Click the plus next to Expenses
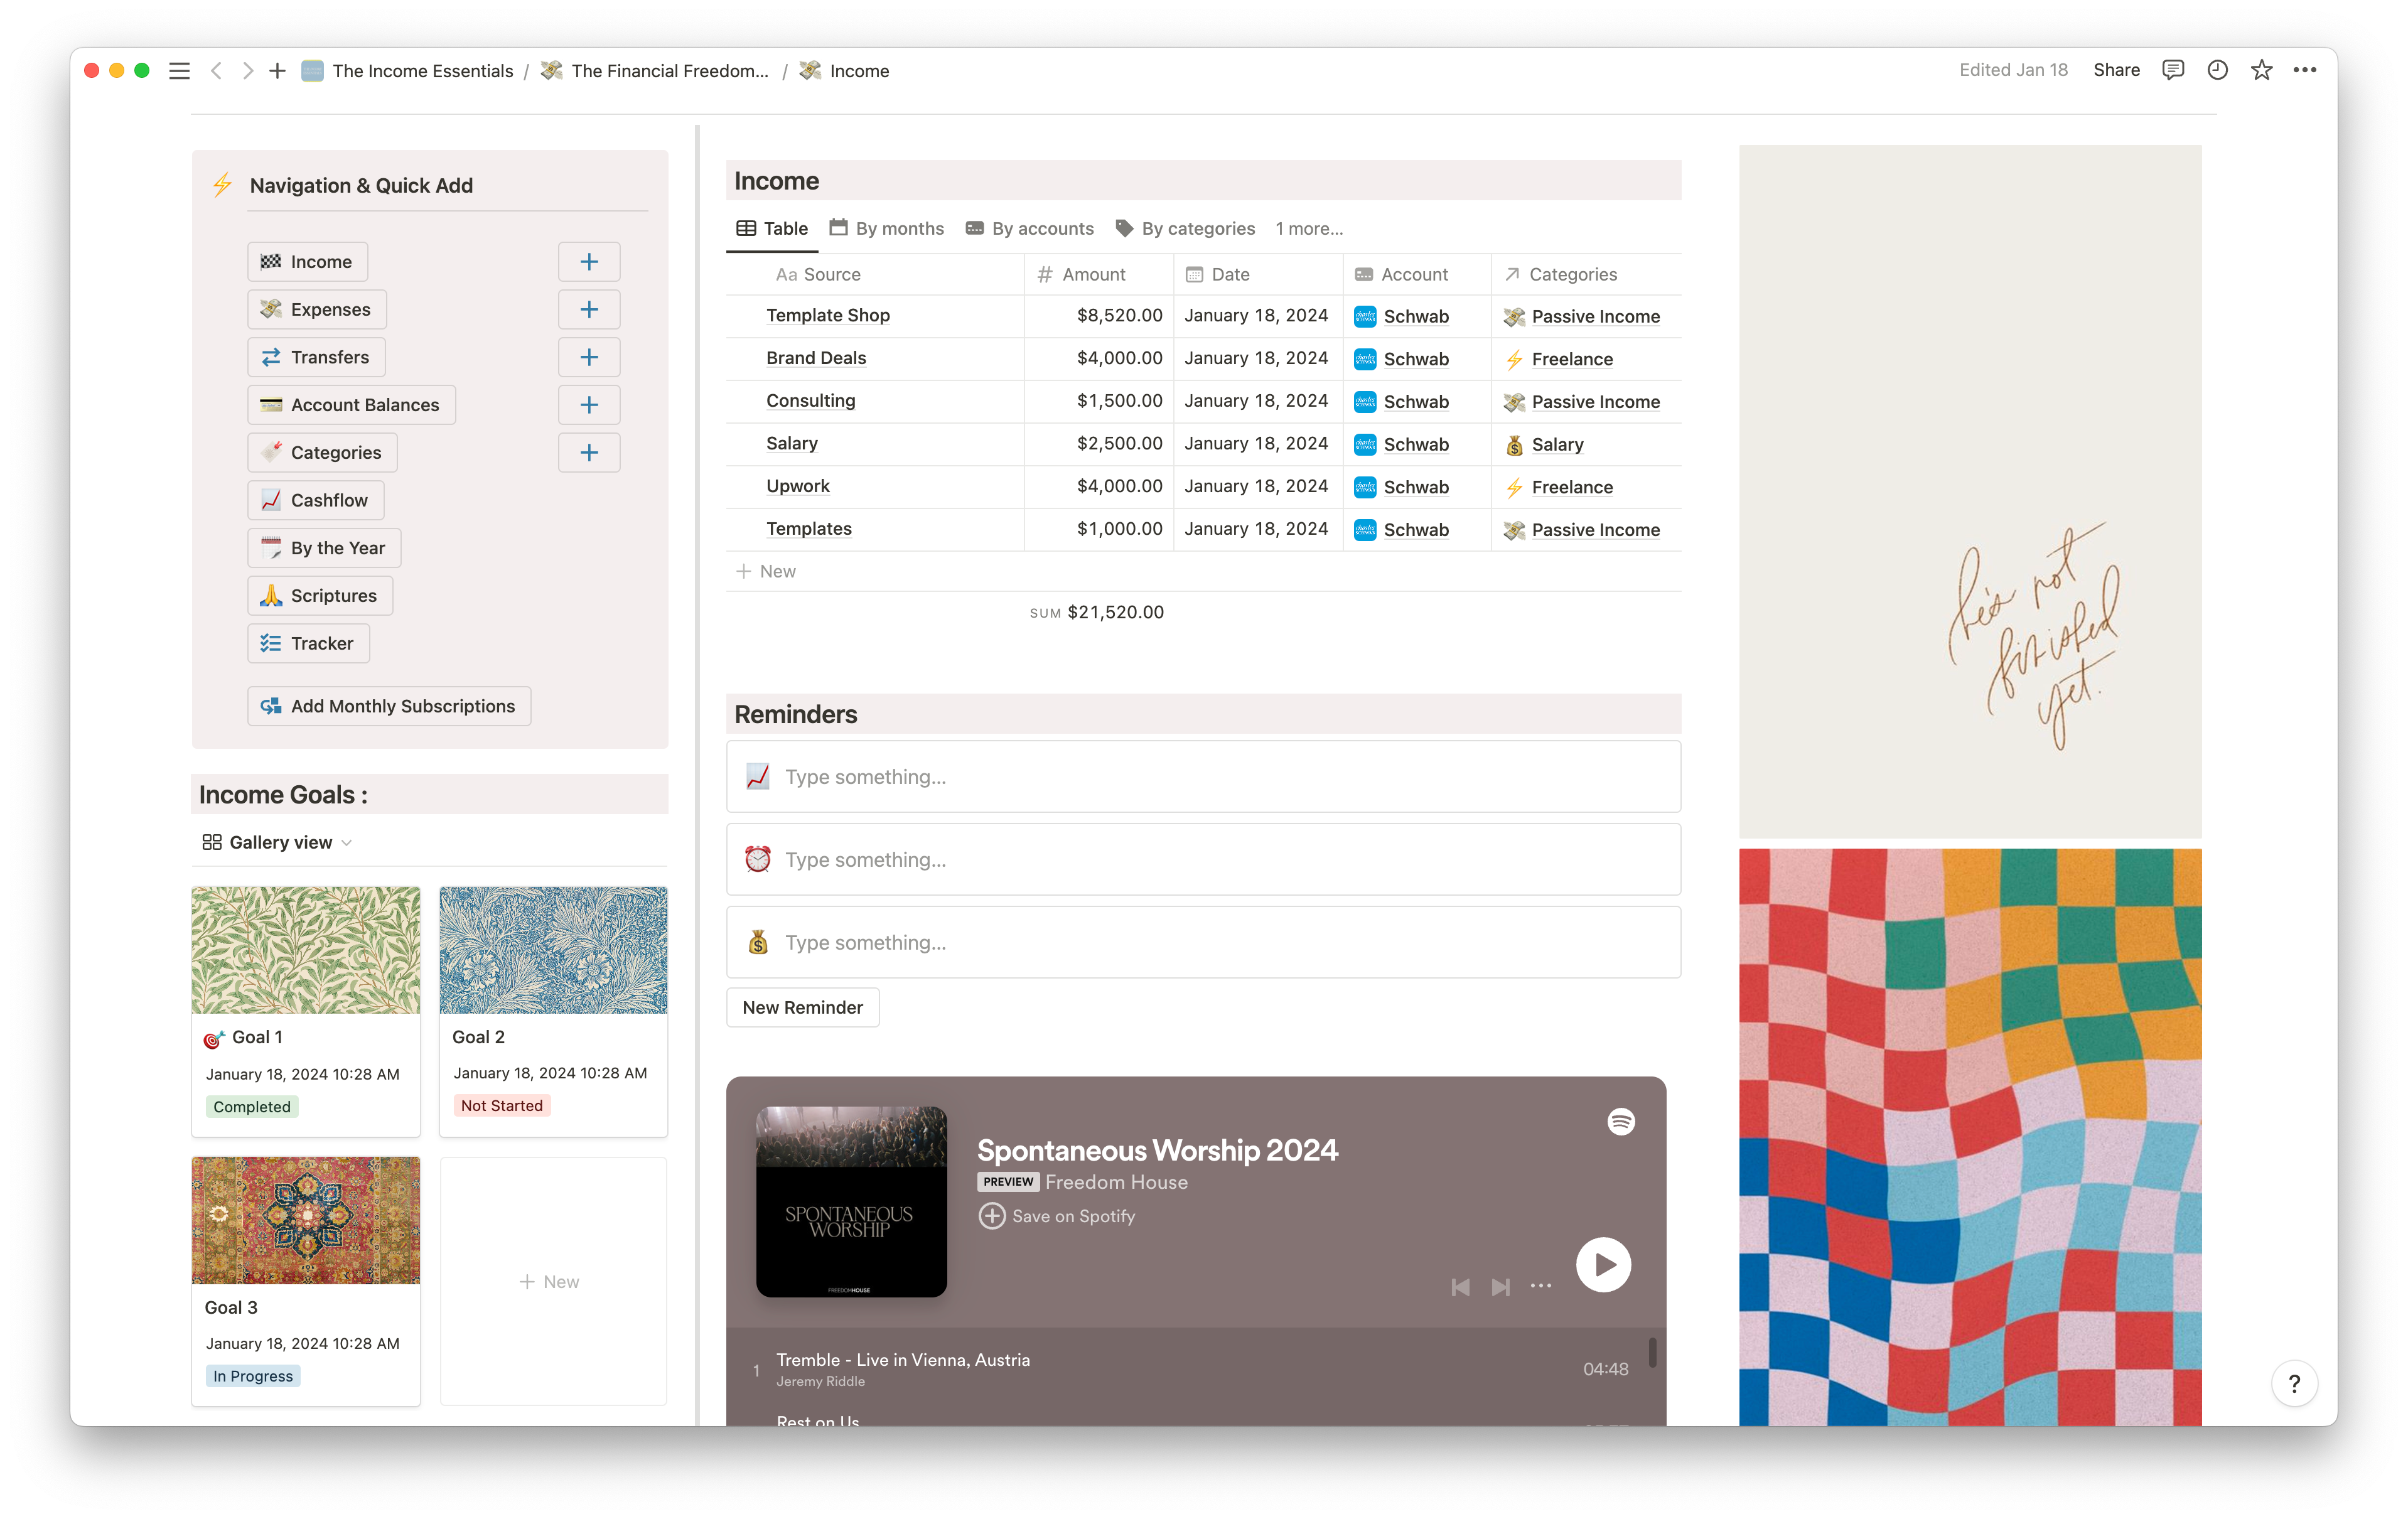The height and width of the screenshot is (1519, 2408). (x=589, y=310)
